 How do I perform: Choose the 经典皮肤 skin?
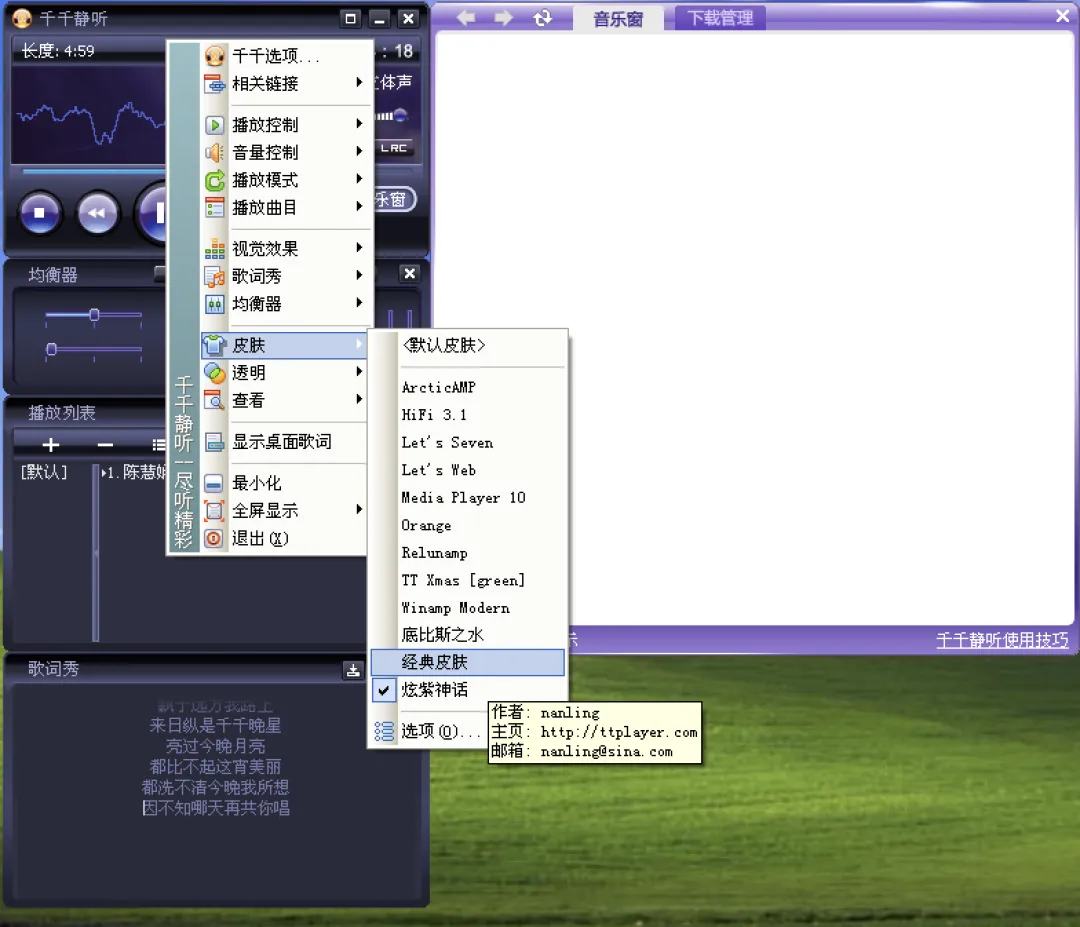coord(468,663)
